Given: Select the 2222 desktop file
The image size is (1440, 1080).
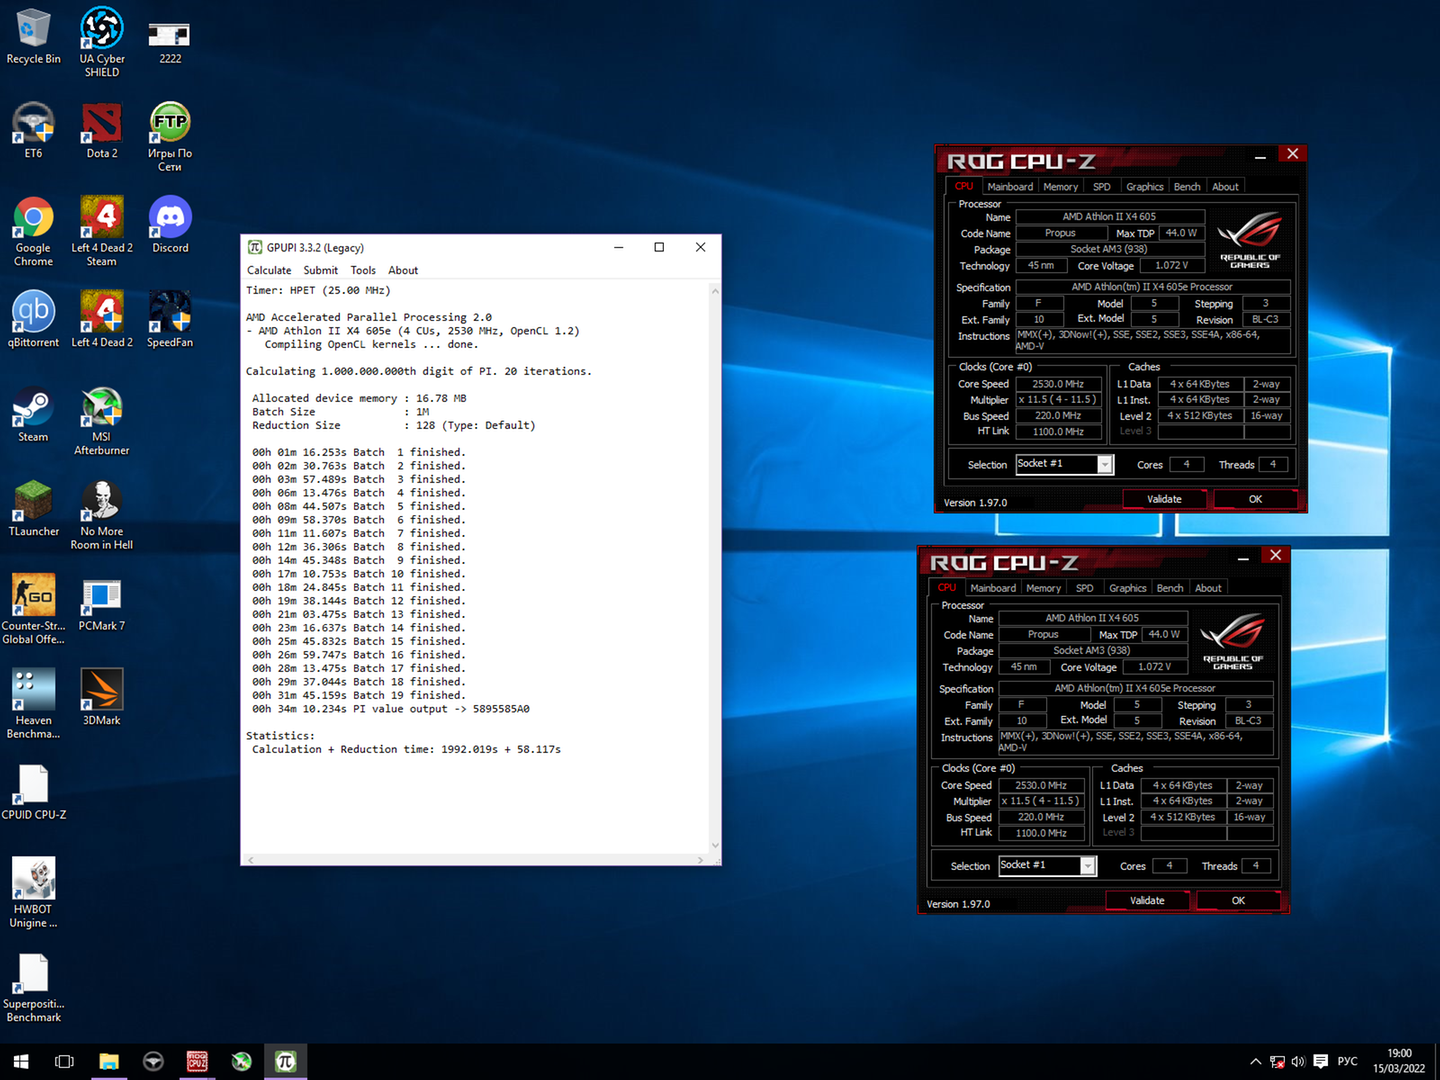Looking at the screenshot, I should tap(170, 40).
